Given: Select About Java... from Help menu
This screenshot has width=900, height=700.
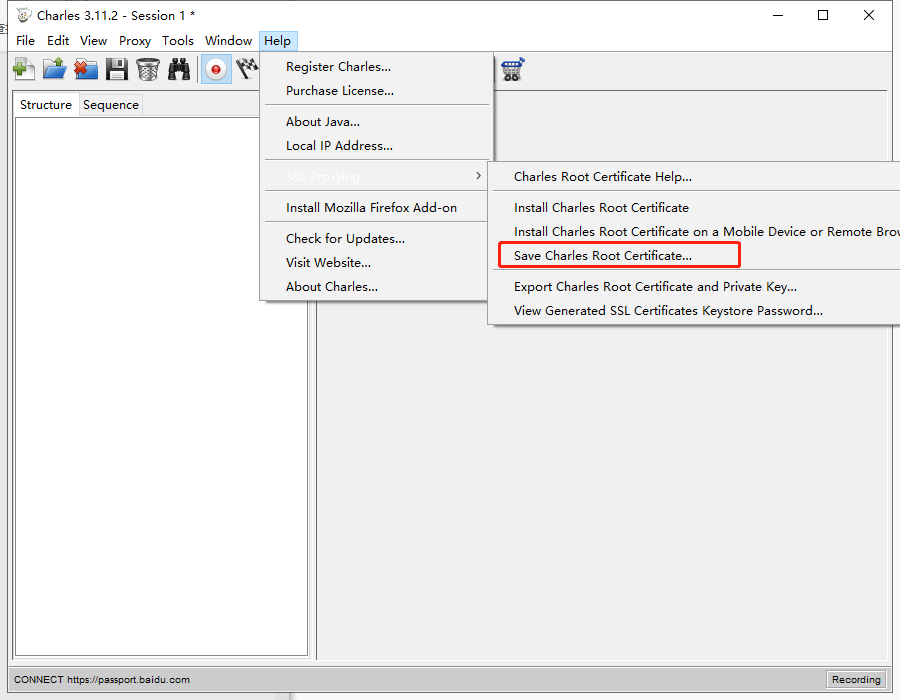Looking at the screenshot, I should pos(377,122).
